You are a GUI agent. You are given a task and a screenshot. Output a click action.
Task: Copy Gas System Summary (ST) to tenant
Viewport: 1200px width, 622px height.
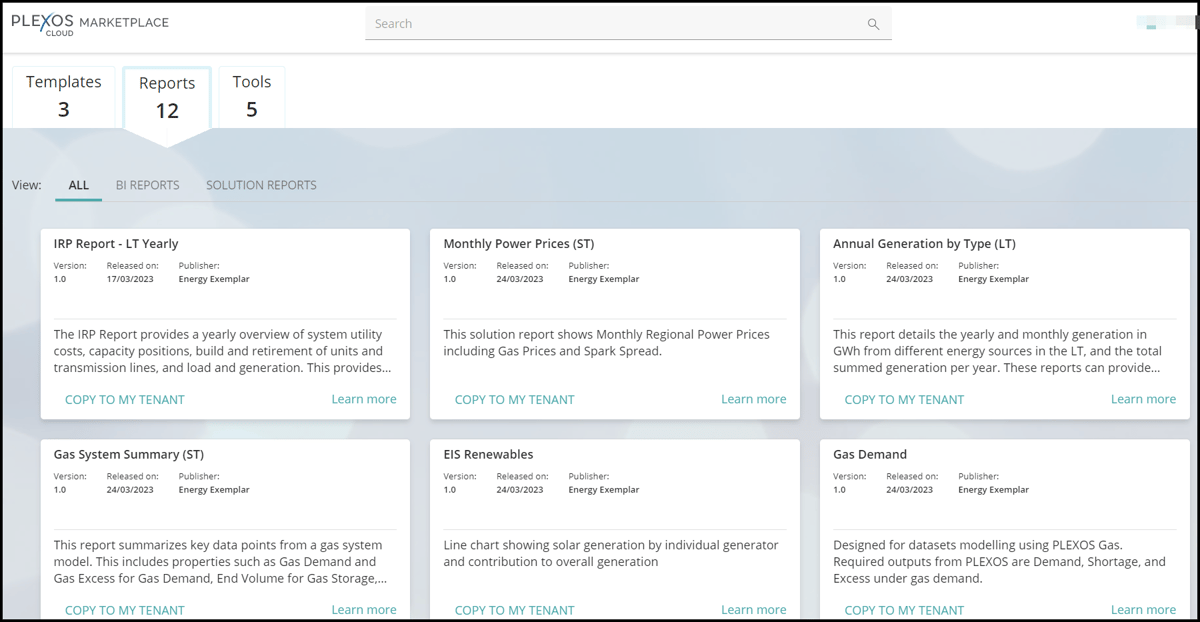125,610
